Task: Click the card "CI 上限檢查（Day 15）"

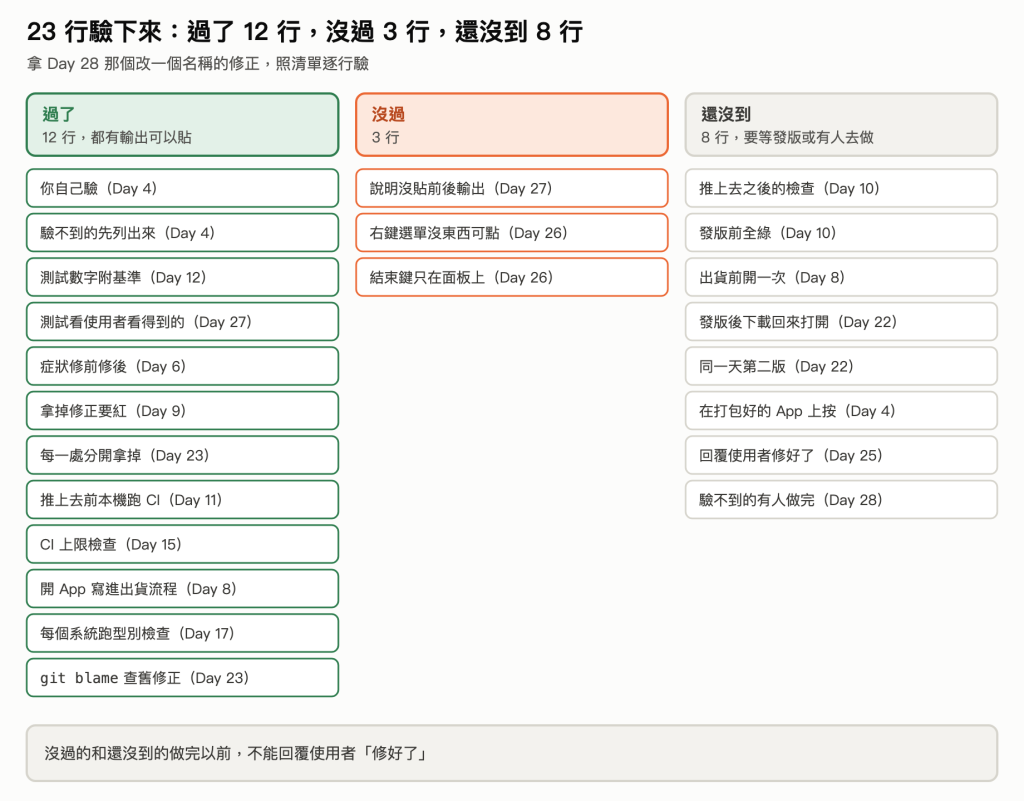Action: coord(183,544)
